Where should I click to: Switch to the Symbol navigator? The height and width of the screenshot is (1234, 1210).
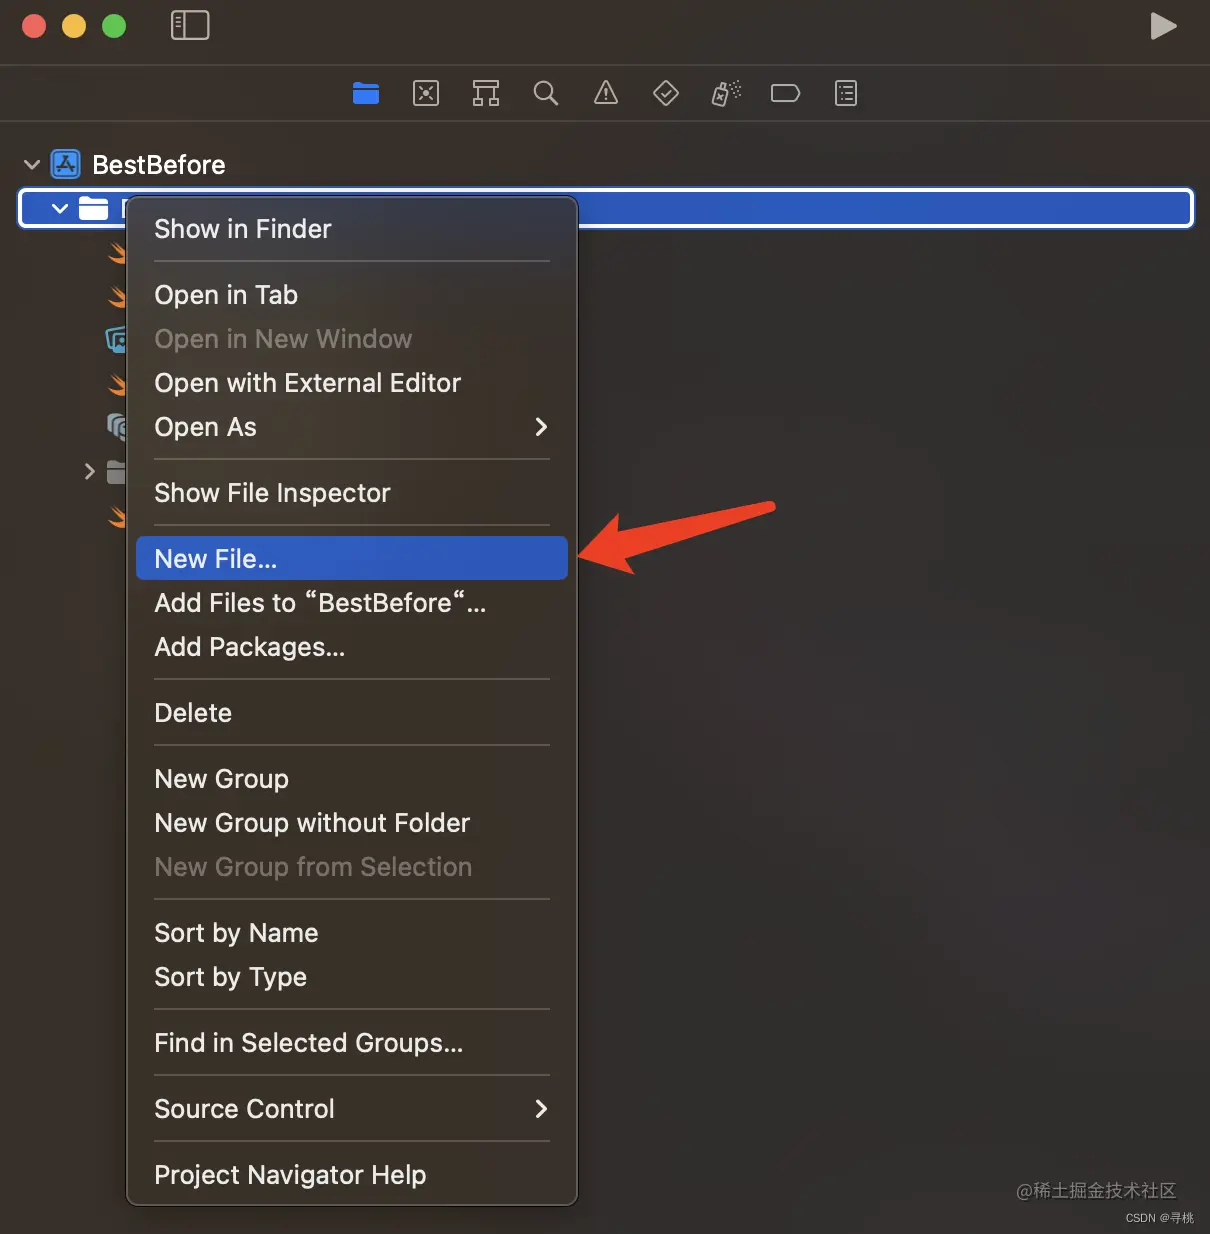[486, 94]
